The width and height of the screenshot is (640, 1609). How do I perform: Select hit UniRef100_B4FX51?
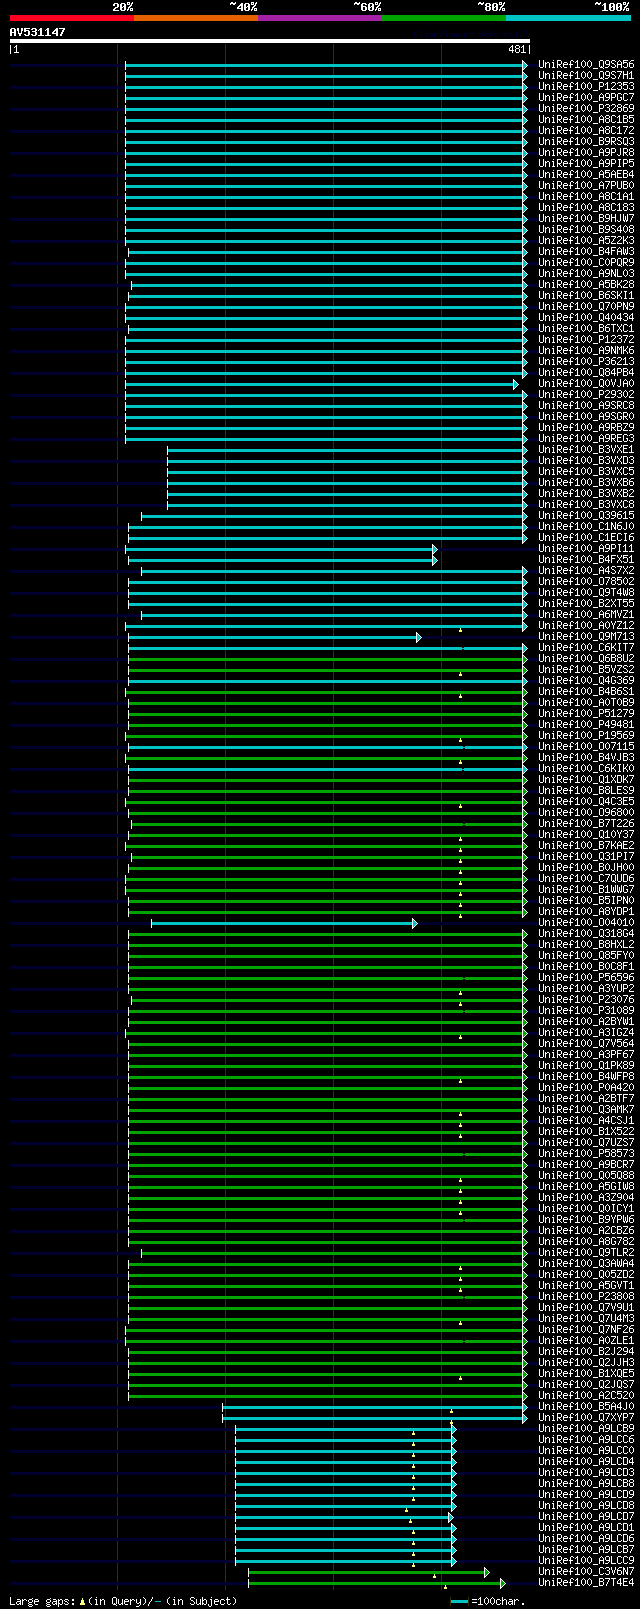coord(586,559)
